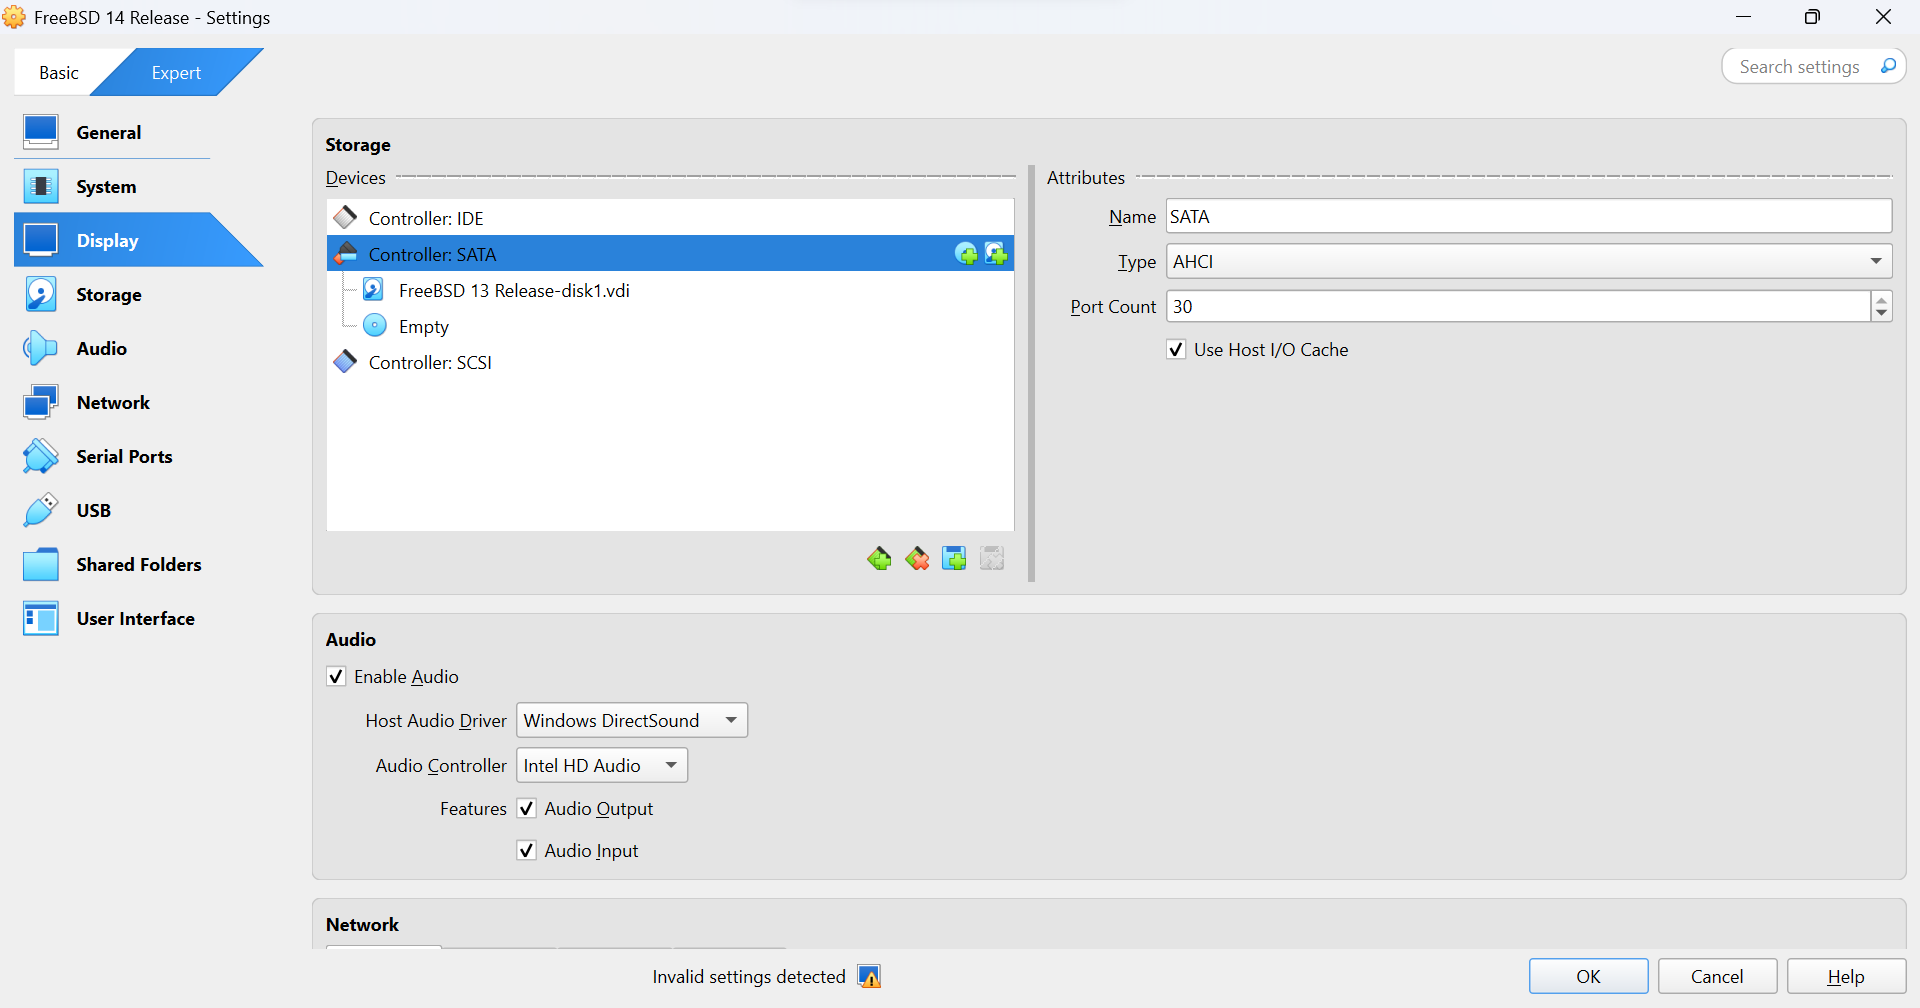Screen dimensions: 1920x1008
Task: Click the add attachment icon below devices
Action: pyautogui.click(x=954, y=559)
